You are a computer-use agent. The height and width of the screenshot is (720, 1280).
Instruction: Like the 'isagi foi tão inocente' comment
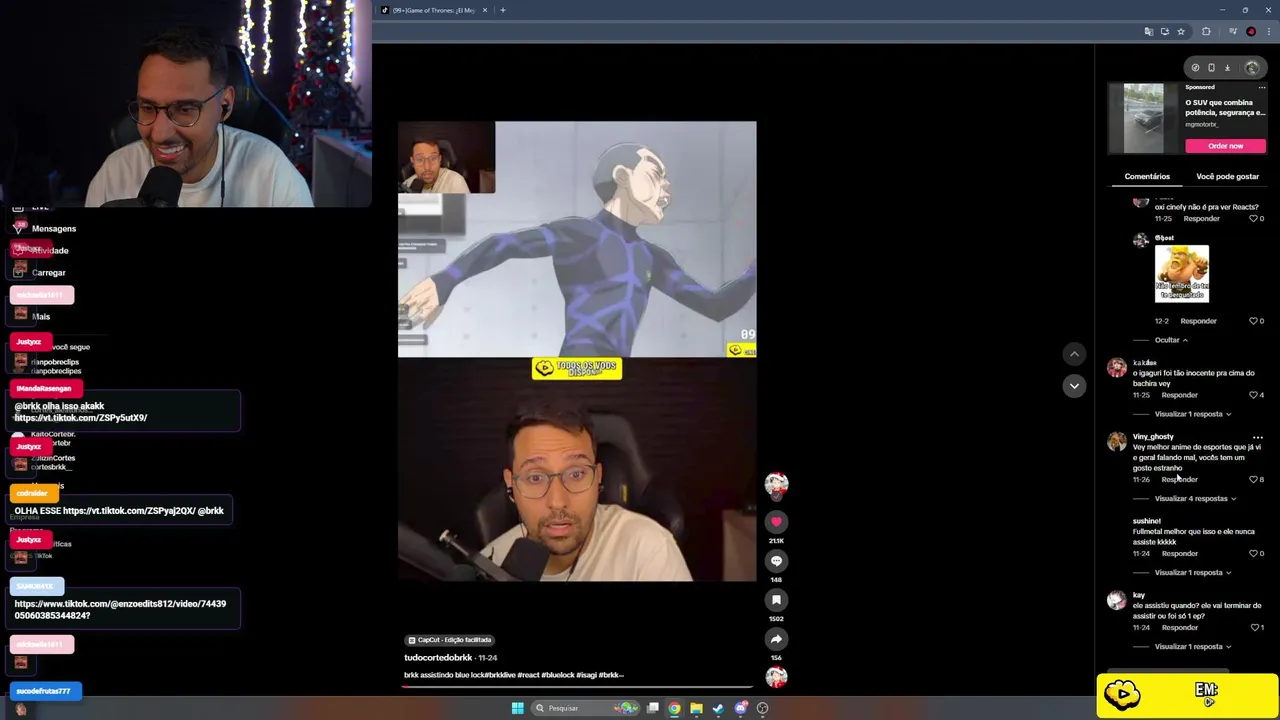(x=1253, y=395)
